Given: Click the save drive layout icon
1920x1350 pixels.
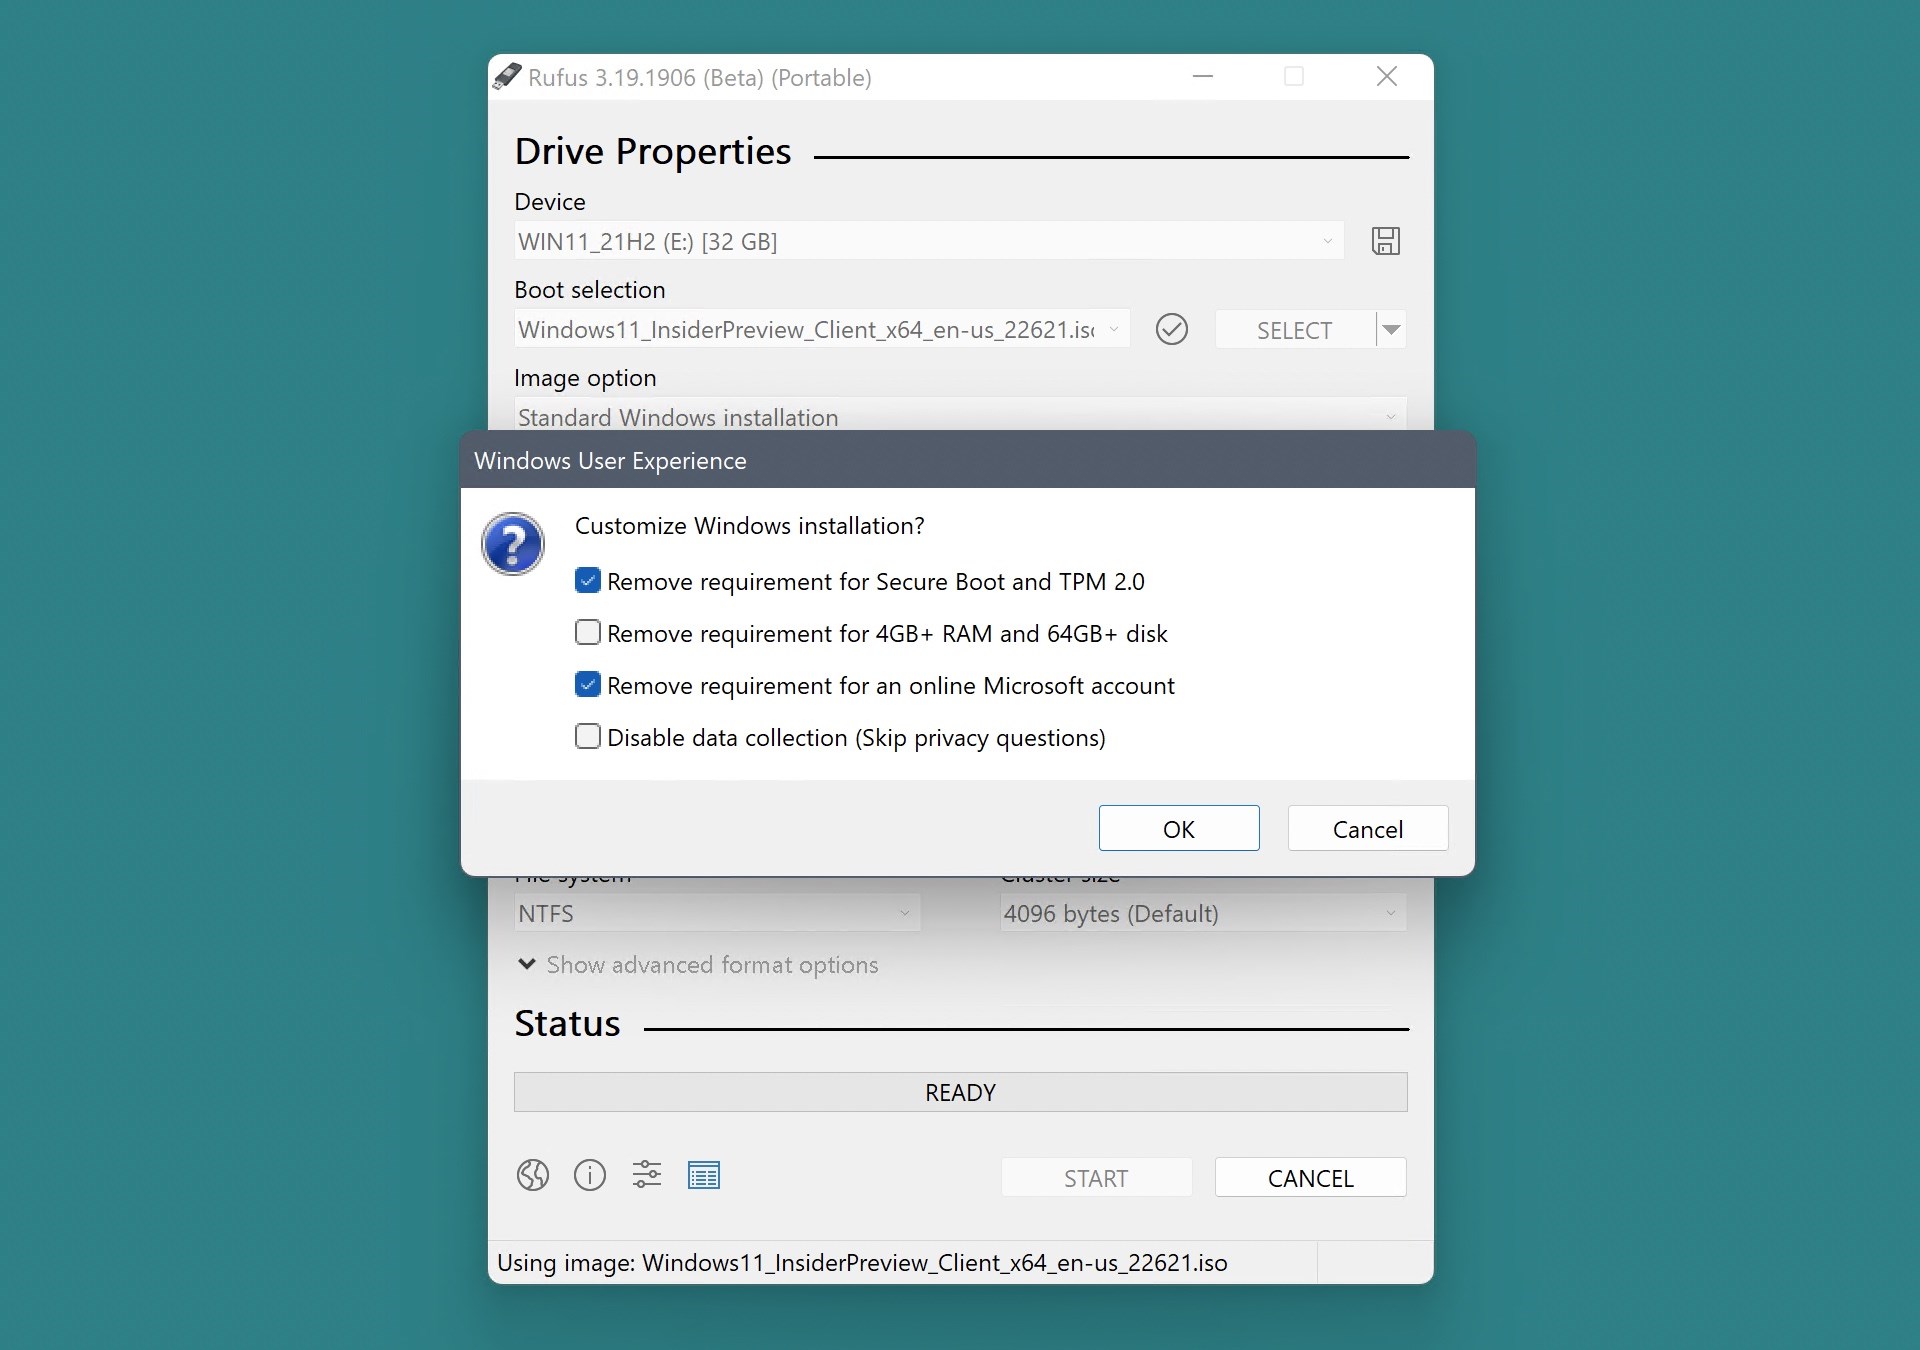Looking at the screenshot, I should pos(1385,241).
